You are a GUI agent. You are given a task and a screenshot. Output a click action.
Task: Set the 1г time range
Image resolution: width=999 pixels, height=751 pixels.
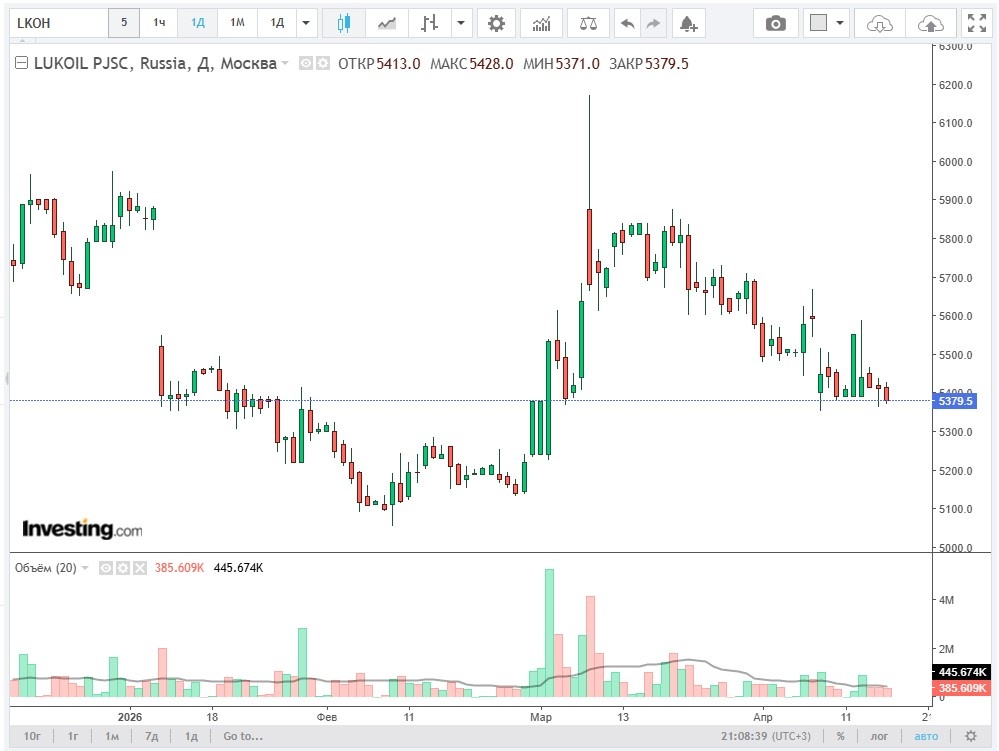click(x=73, y=736)
